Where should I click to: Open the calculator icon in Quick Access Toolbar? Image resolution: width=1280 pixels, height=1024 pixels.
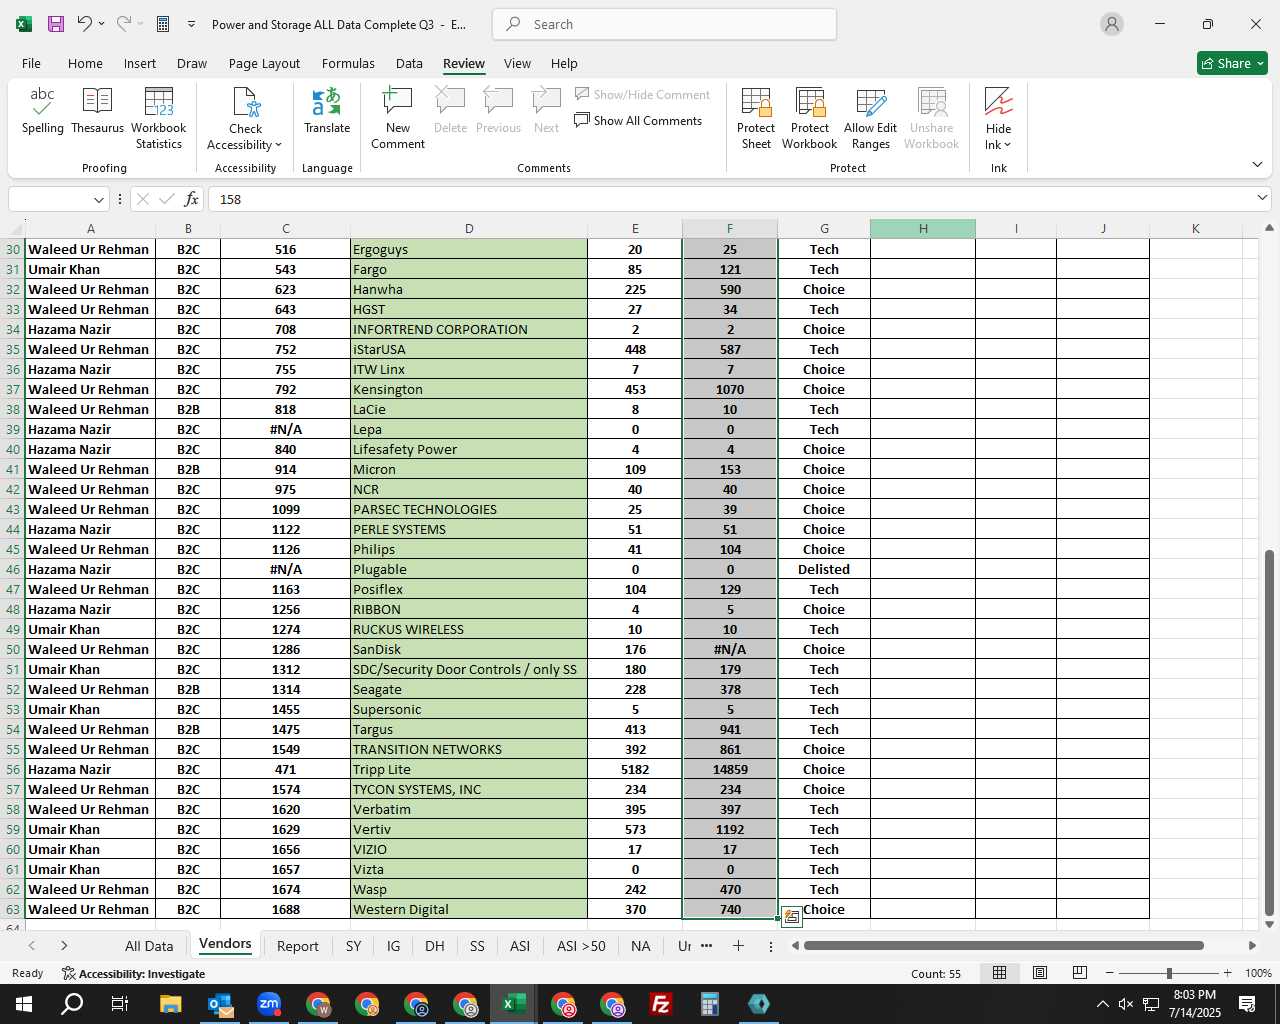[x=163, y=24]
